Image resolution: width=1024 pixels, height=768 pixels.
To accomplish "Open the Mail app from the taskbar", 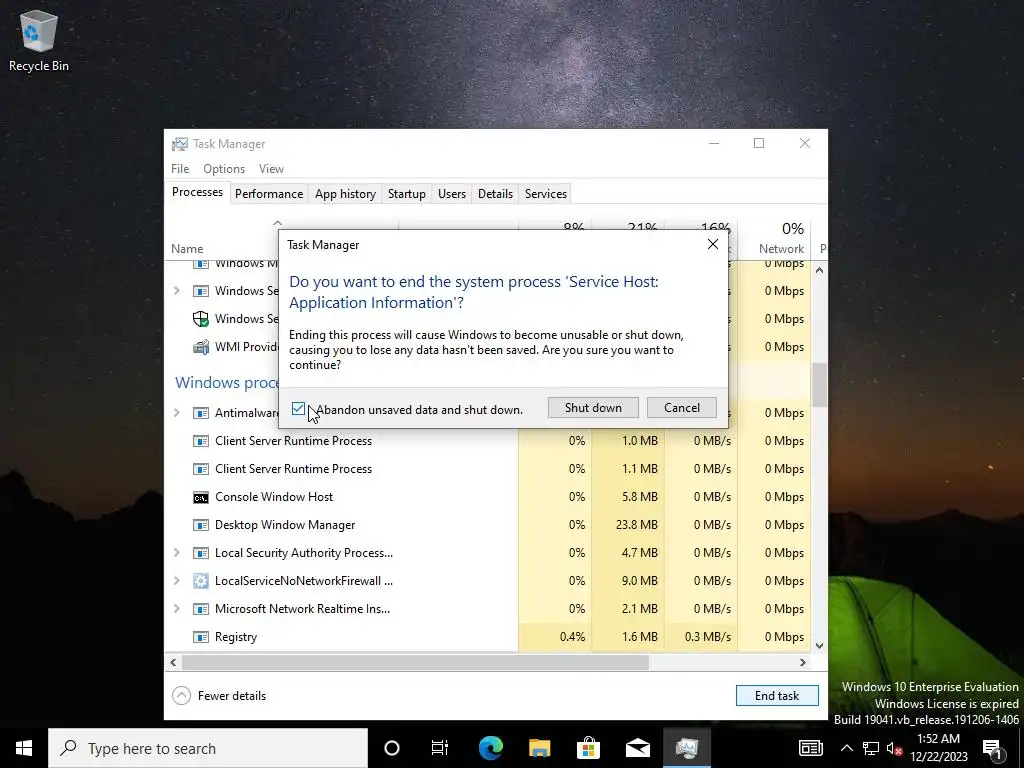I will click(x=637, y=748).
